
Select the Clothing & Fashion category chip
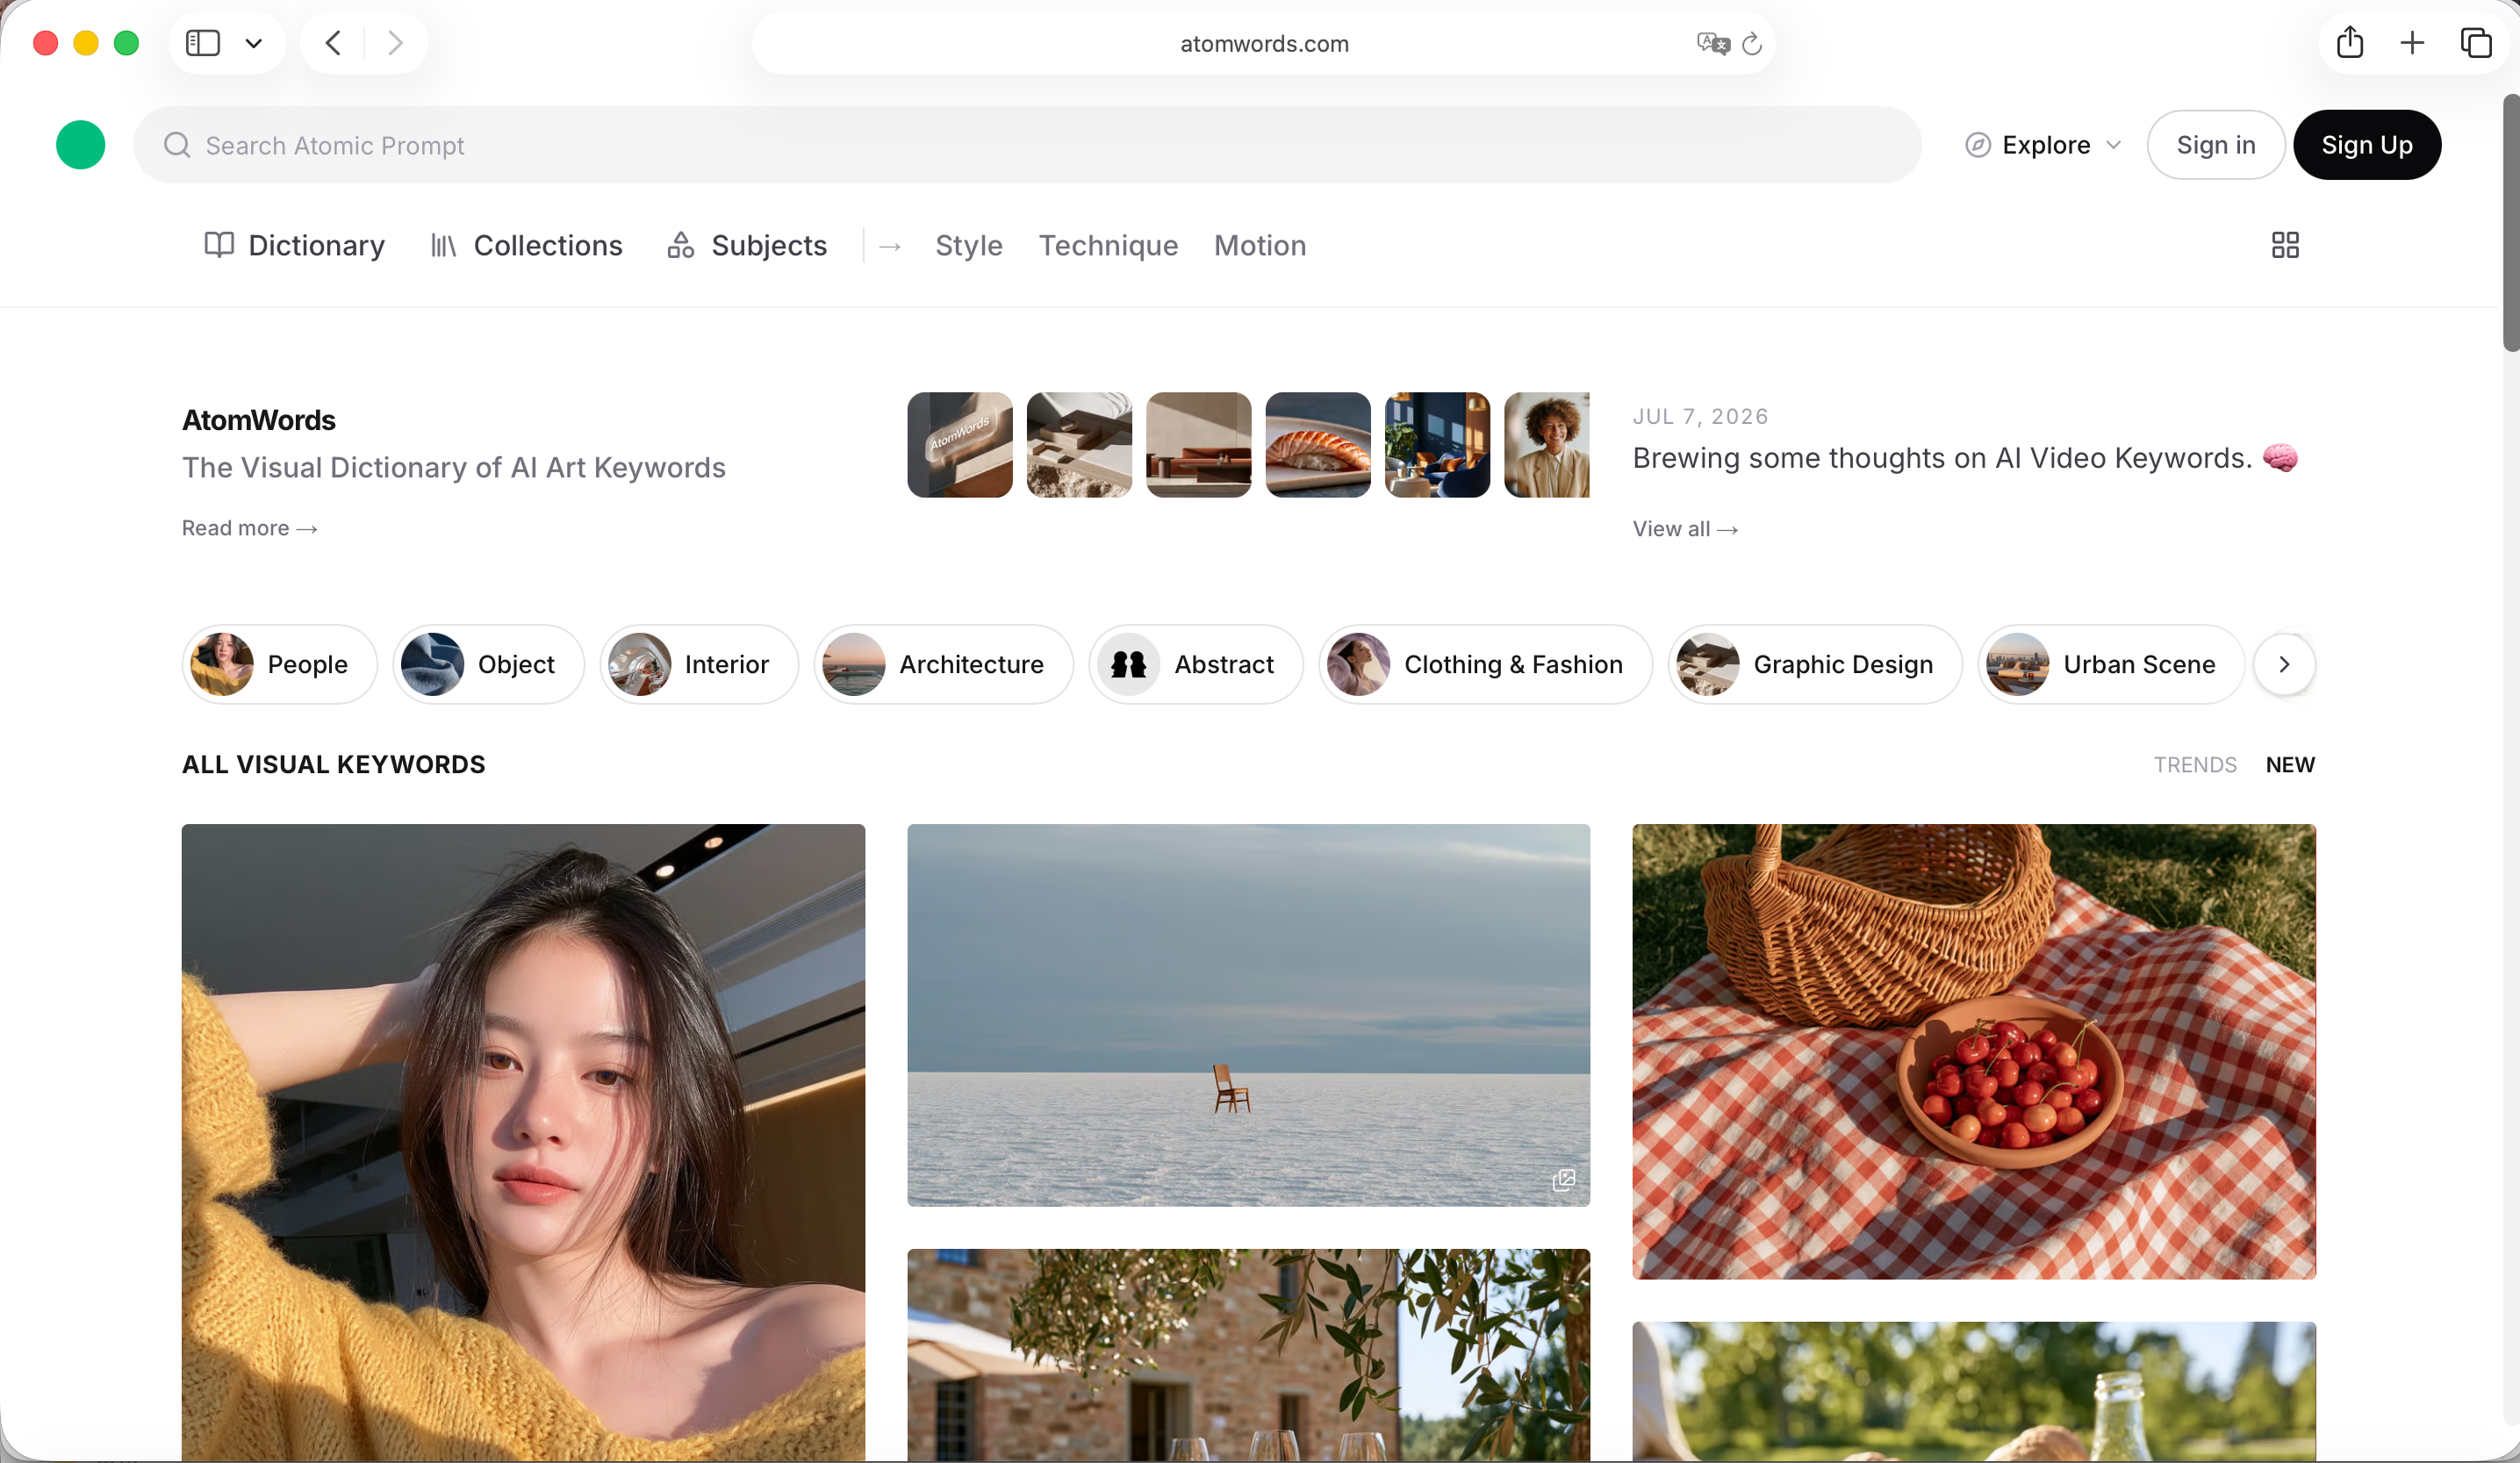[1485, 664]
